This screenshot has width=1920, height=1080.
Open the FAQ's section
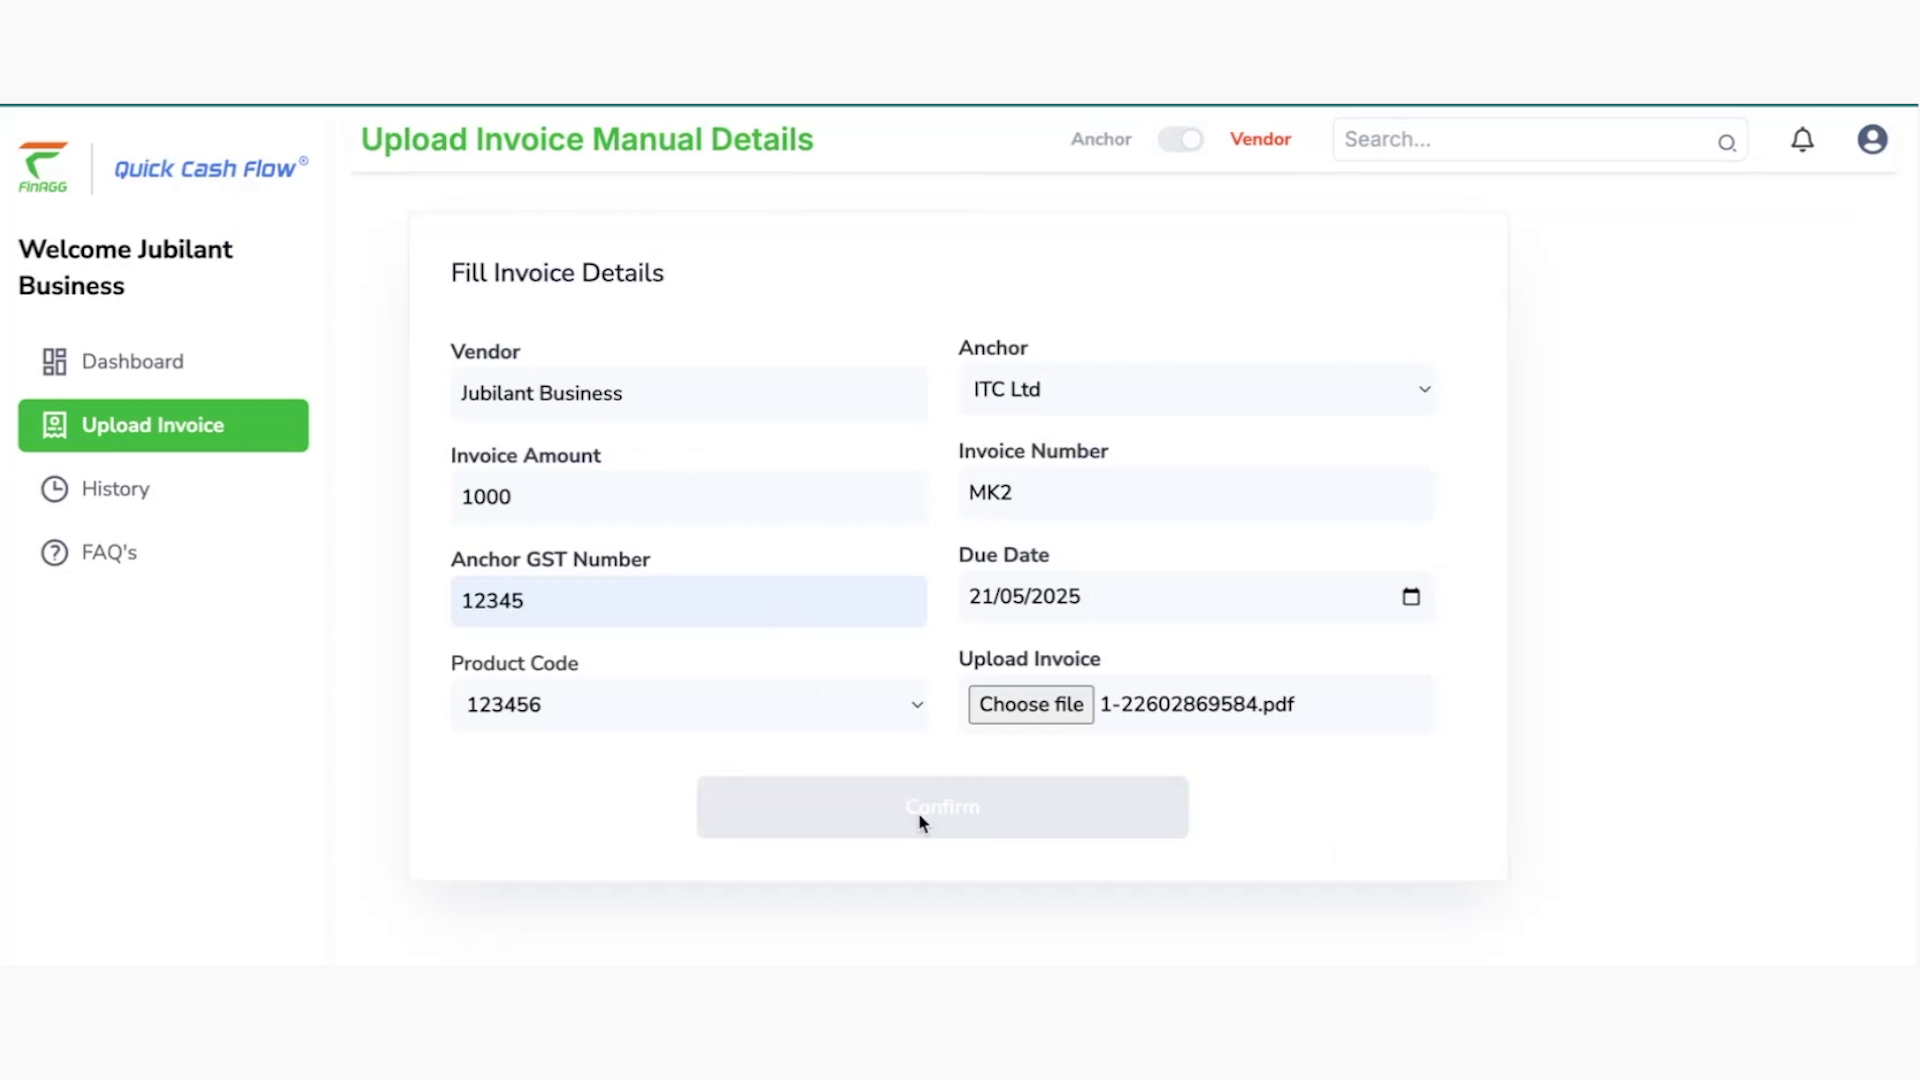coord(108,552)
